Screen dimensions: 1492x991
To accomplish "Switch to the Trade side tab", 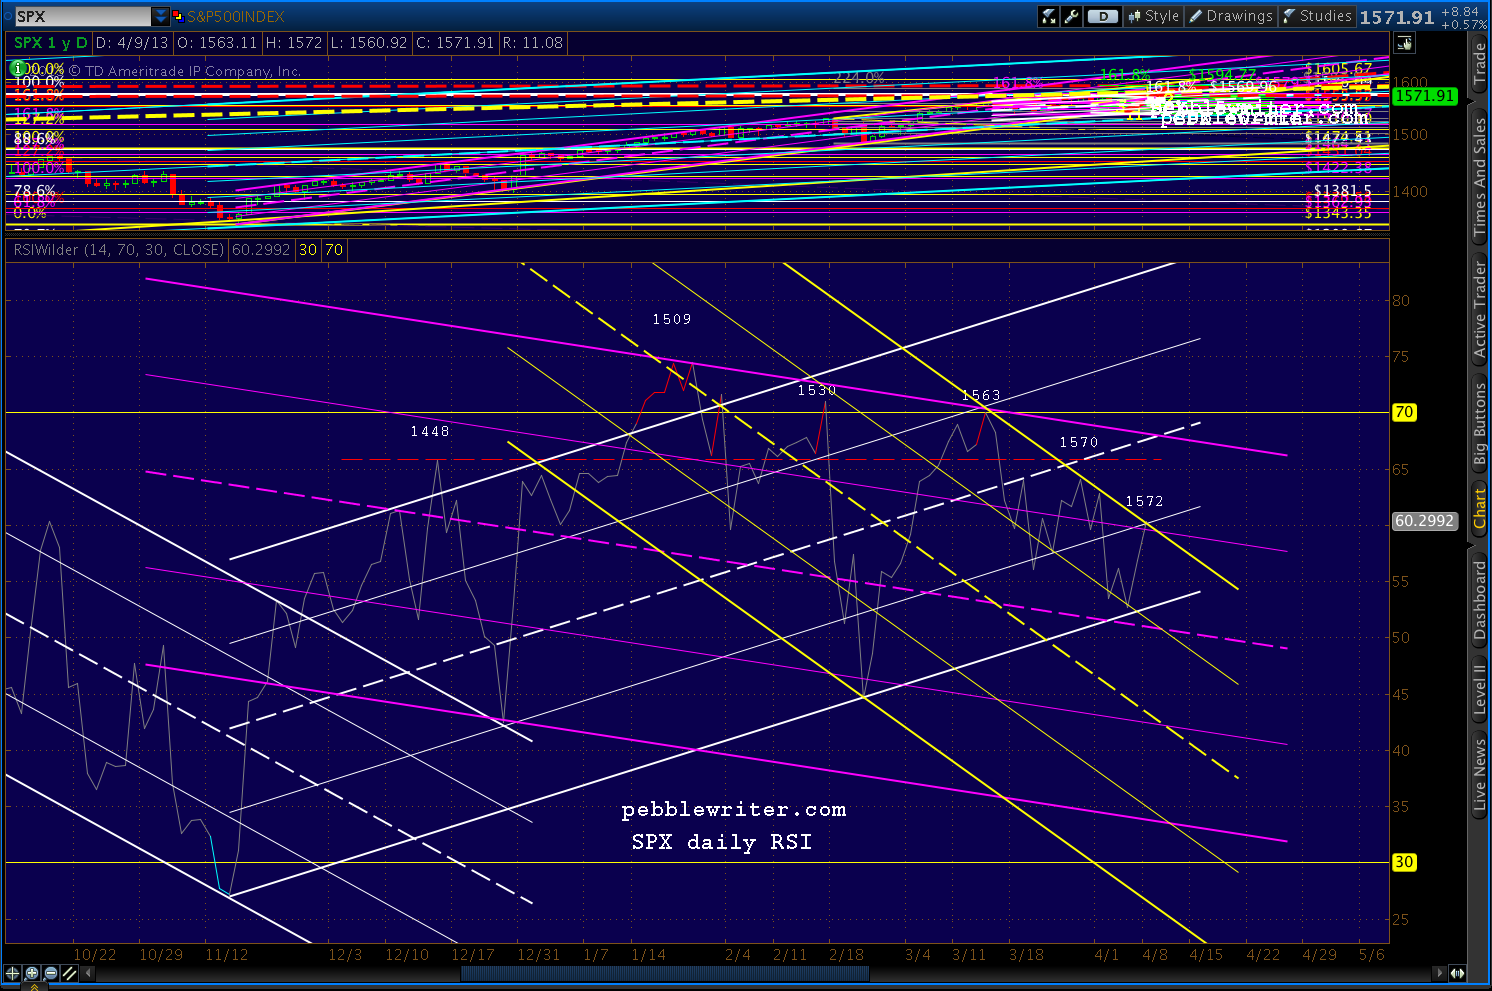I will (1480, 63).
